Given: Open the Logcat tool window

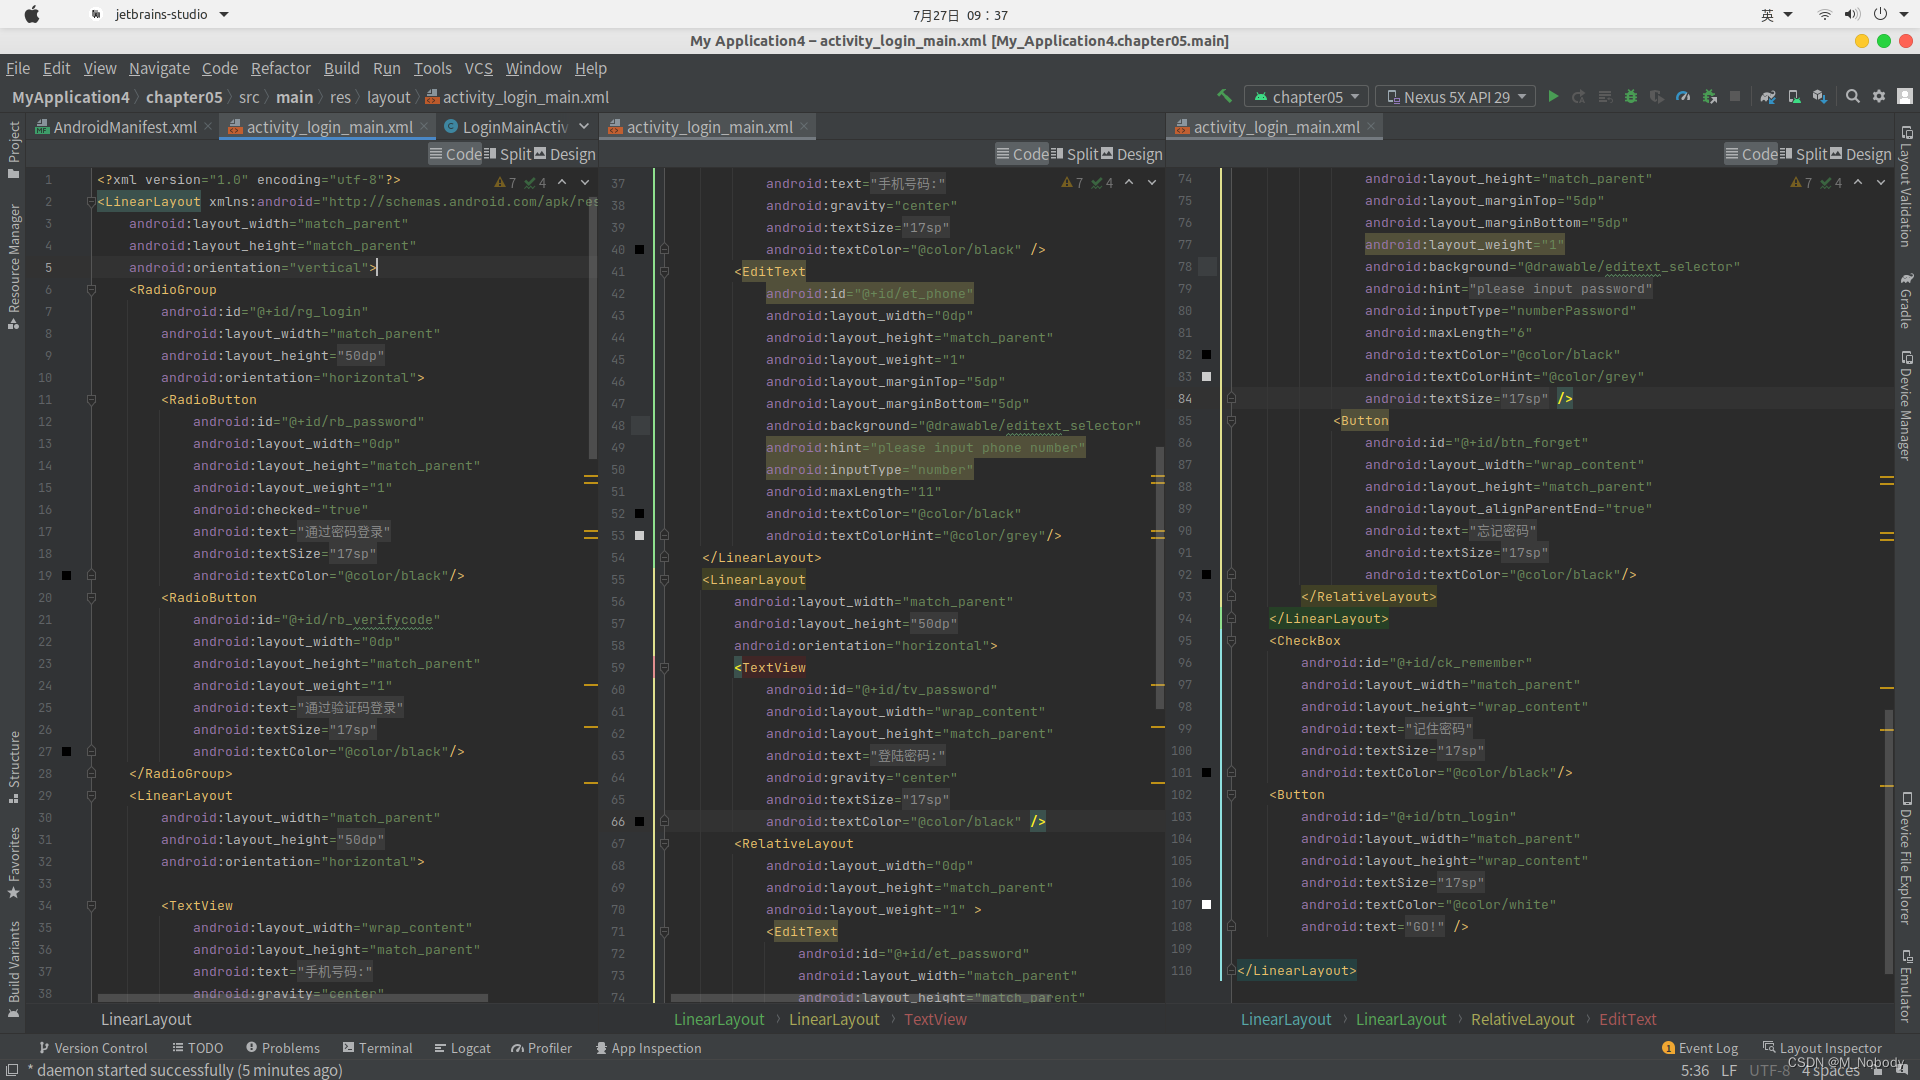Looking at the screenshot, I should pos(462,1048).
